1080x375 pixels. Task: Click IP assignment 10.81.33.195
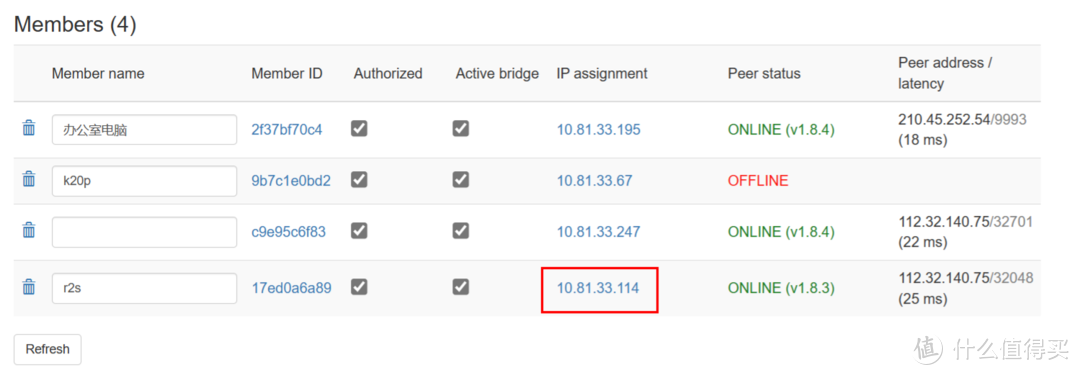pyautogui.click(x=599, y=130)
